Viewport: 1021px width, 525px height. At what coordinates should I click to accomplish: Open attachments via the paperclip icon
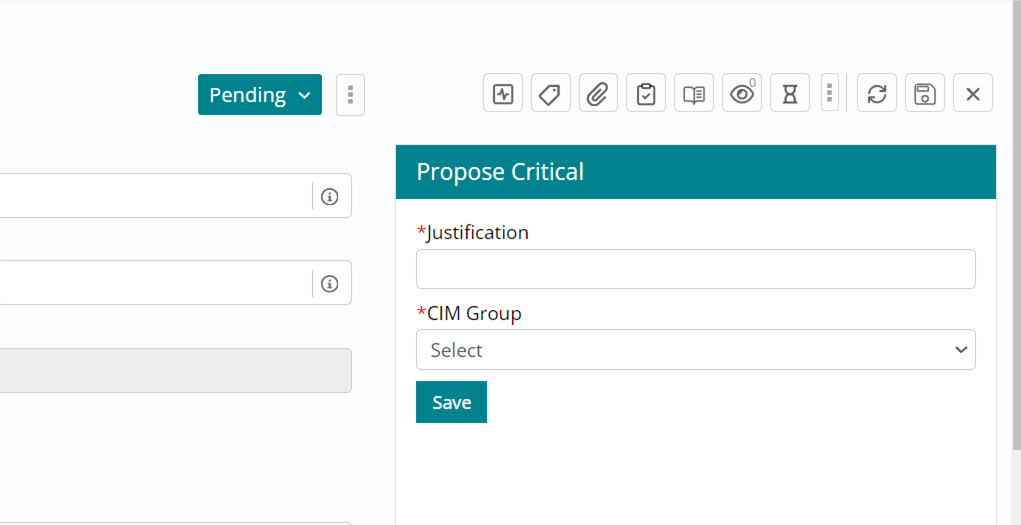click(598, 94)
